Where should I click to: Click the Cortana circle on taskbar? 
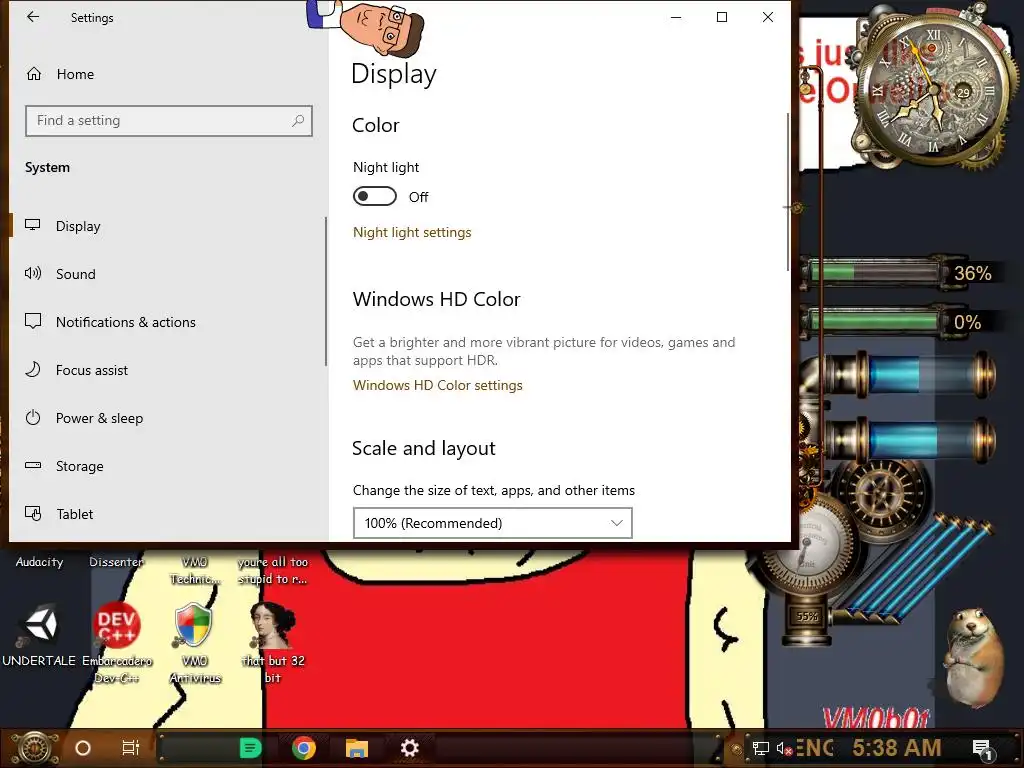point(83,748)
